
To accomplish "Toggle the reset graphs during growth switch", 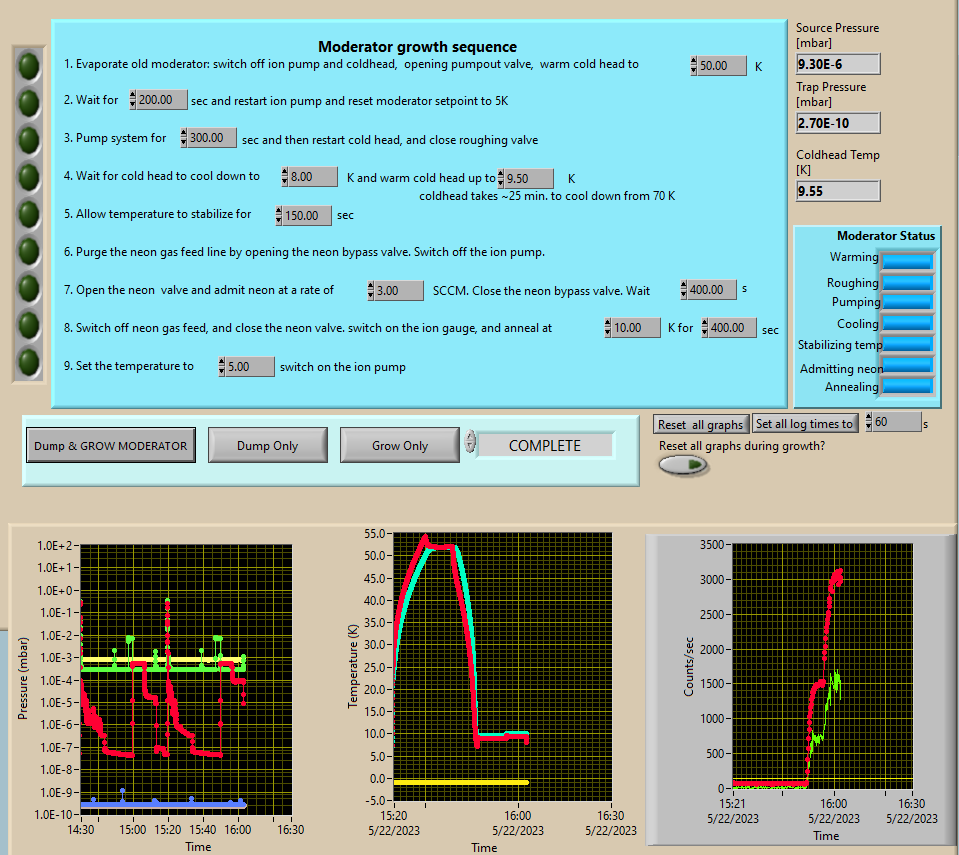I will coord(683,465).
